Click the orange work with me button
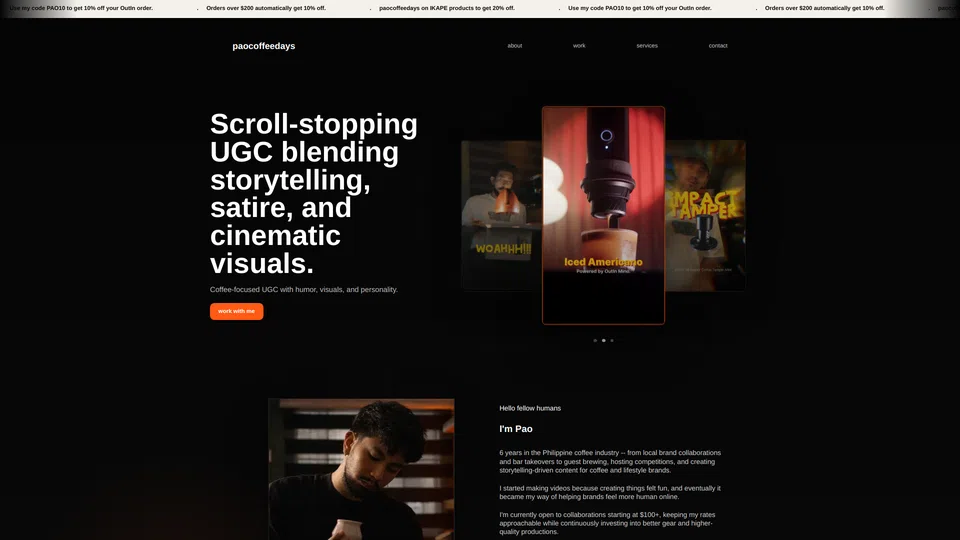Viewport: 960px width, 540px height. coord(236,311)
